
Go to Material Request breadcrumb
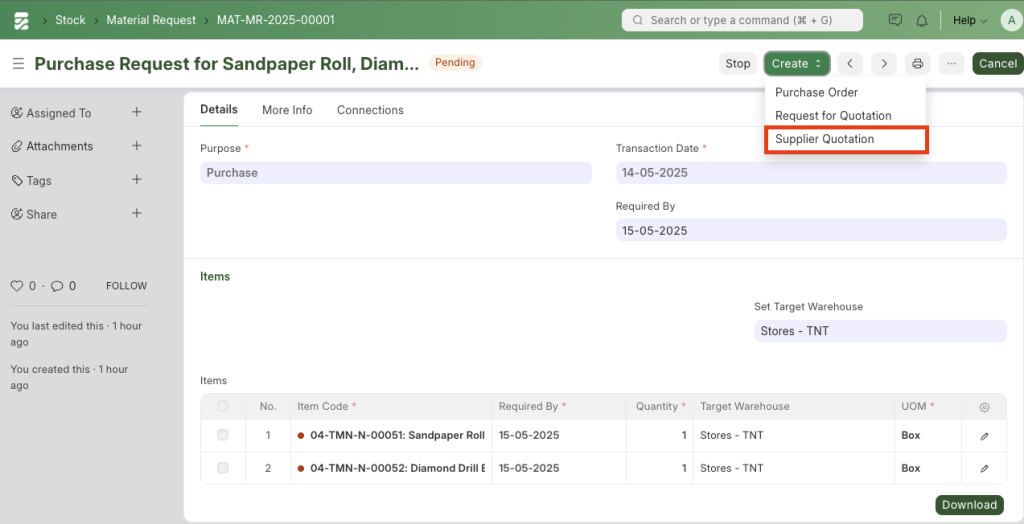coord(151,20)
